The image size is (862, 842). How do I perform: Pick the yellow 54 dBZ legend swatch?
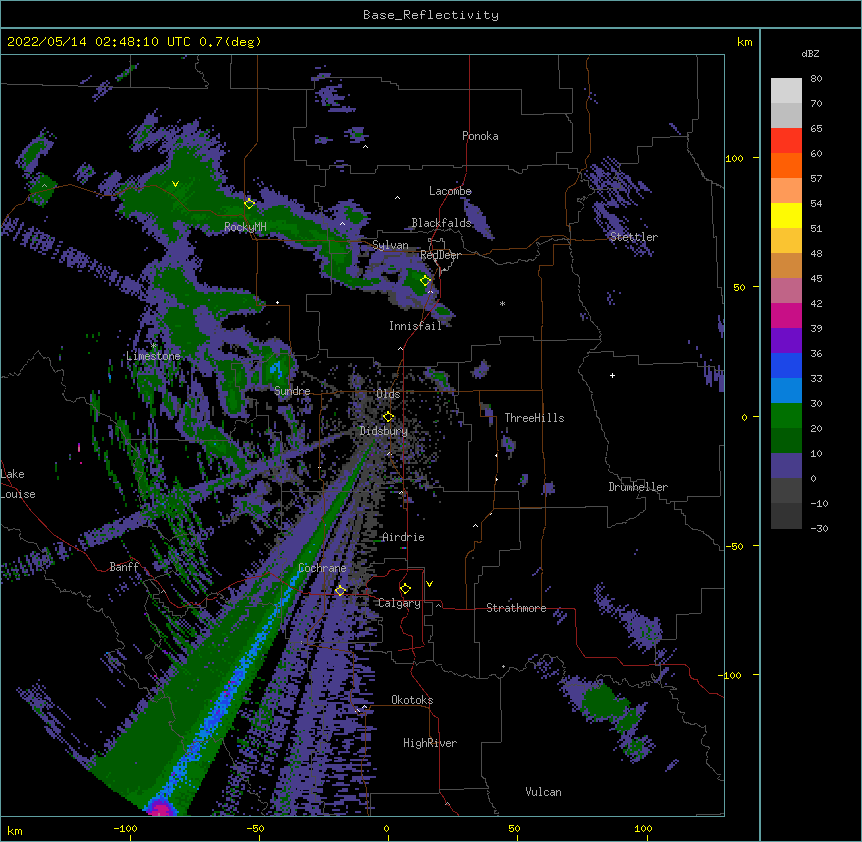(786, 215)
